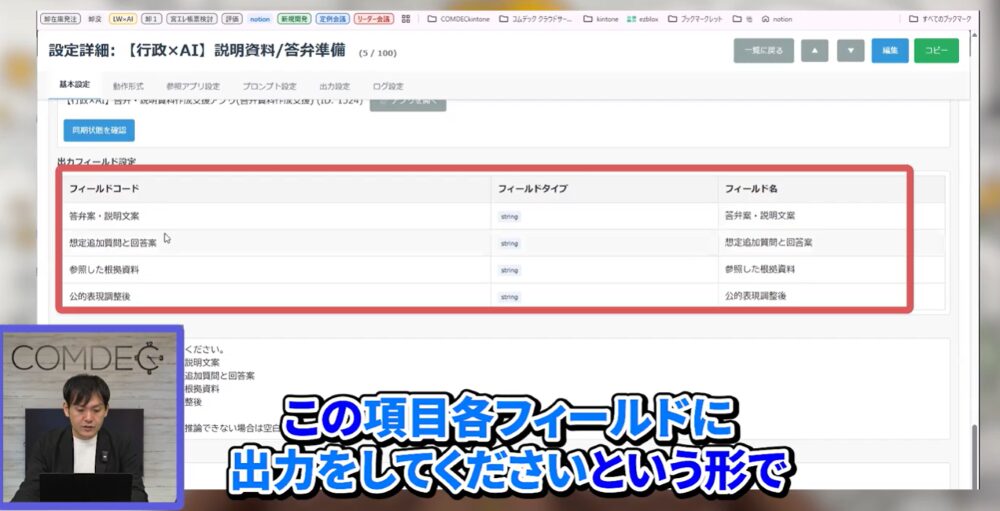Viewport: 1000px width, 511px height.
Task: Click the page's vertical scrollbar thumb
Action: 975,455
